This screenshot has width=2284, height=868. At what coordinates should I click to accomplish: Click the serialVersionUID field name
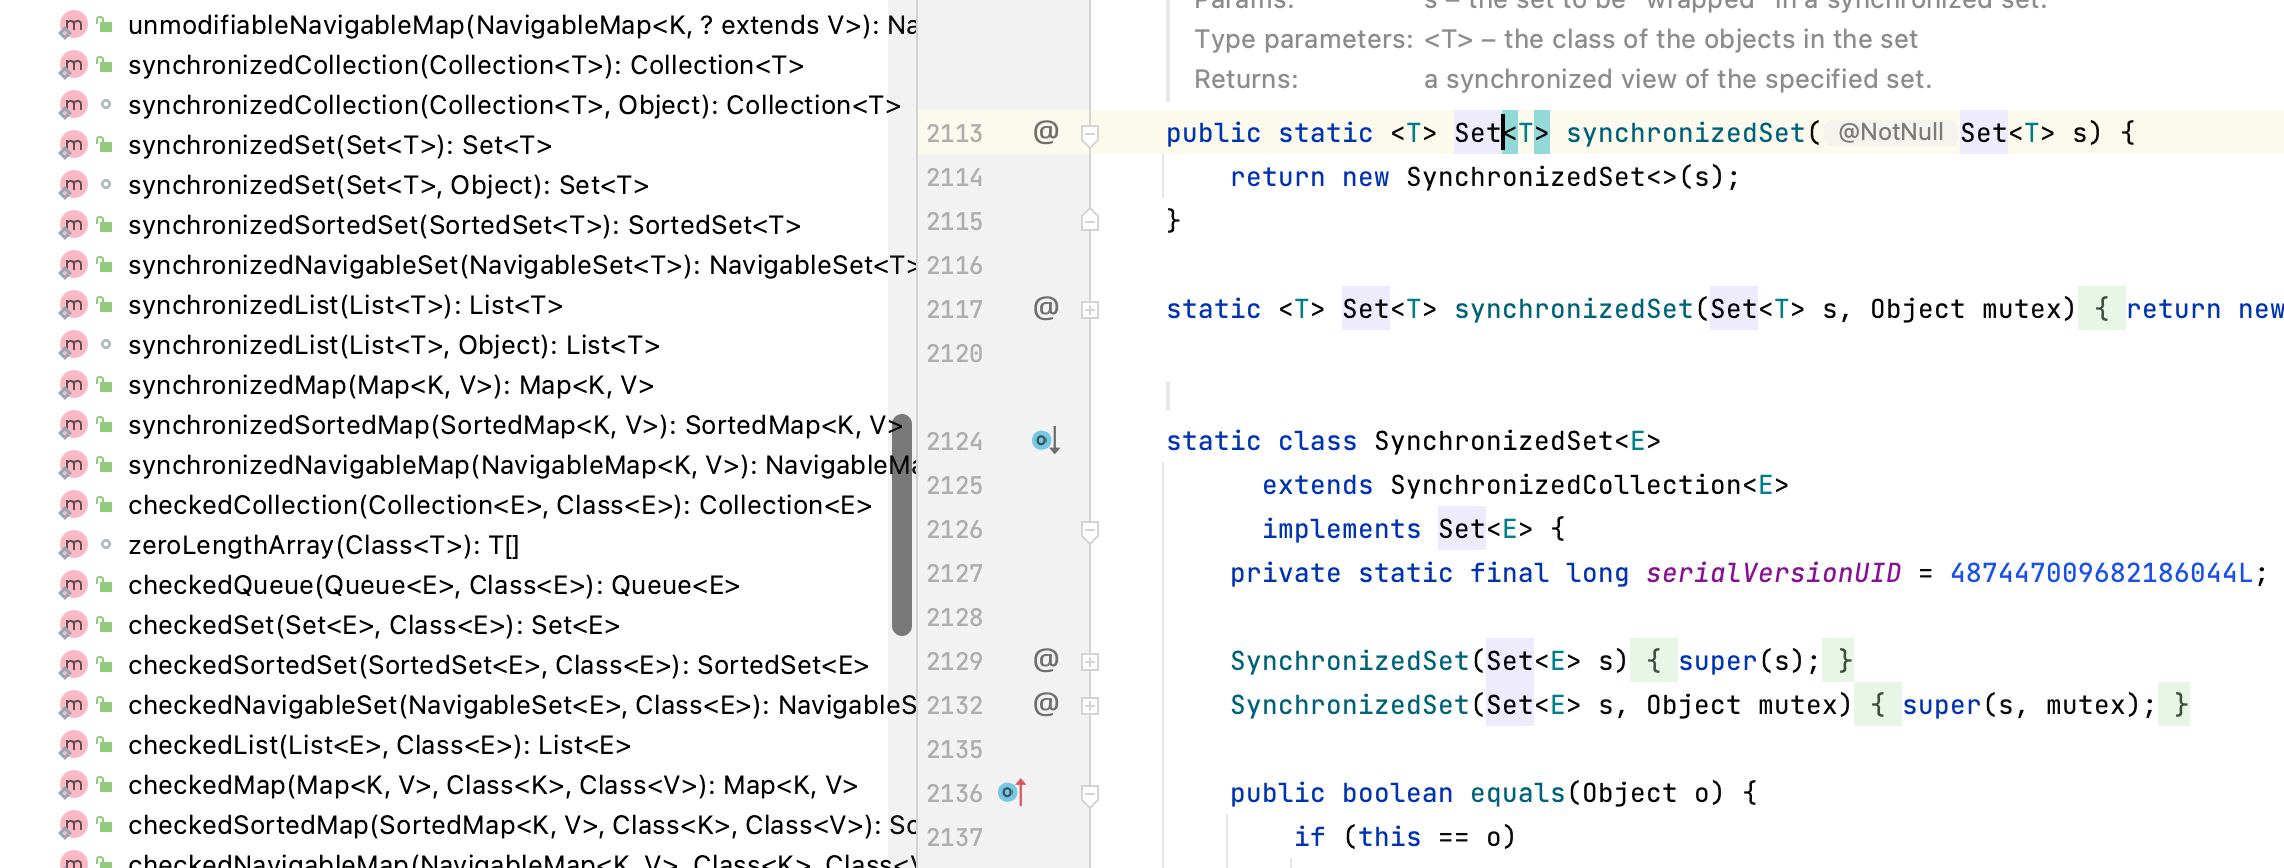coord(1772,573)
